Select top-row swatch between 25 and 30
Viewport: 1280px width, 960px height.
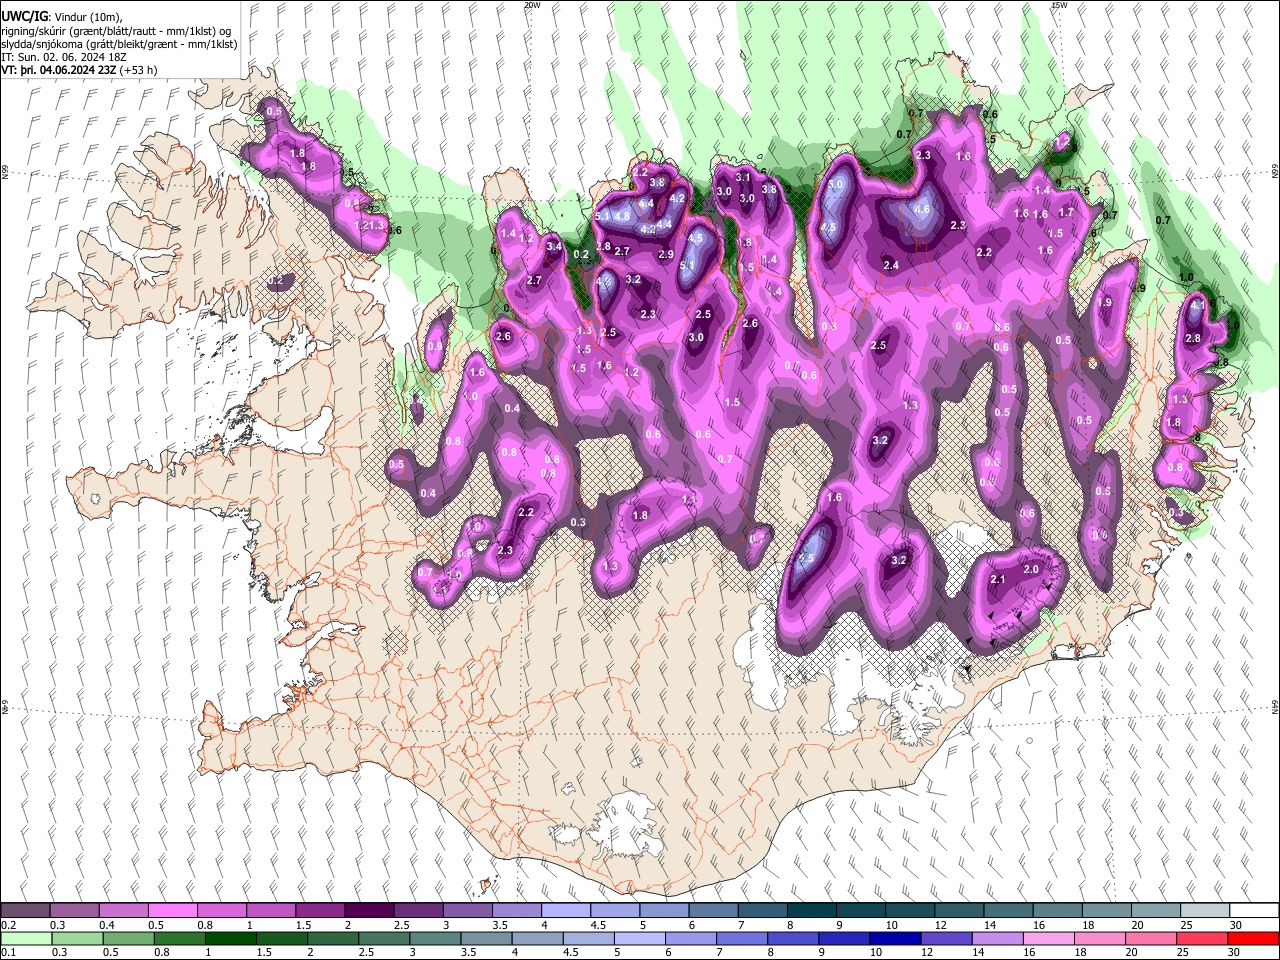(x=1204, y=910)
